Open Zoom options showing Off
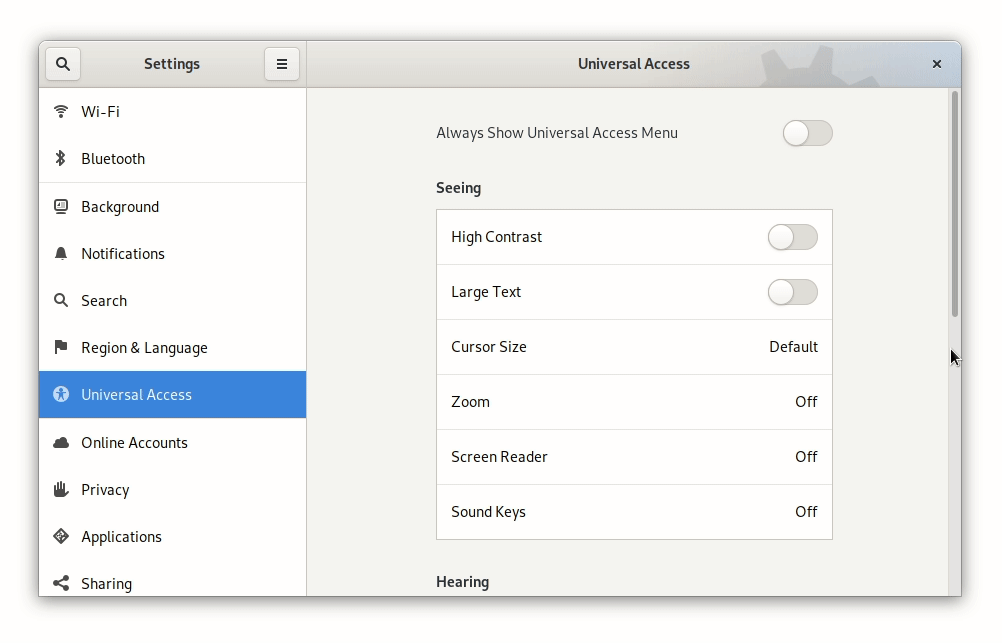This screenshot has height=643, width=1002. [634, 402]
